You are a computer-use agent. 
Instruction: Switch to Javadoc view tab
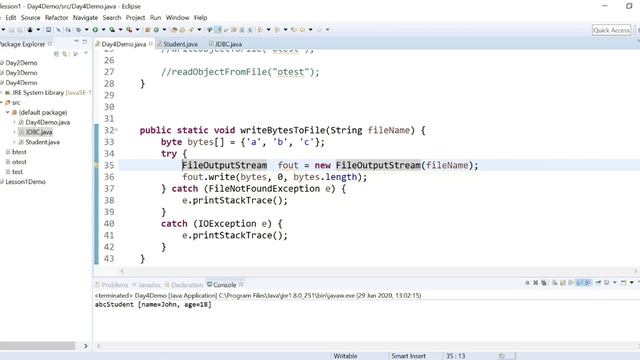point(147,284)
